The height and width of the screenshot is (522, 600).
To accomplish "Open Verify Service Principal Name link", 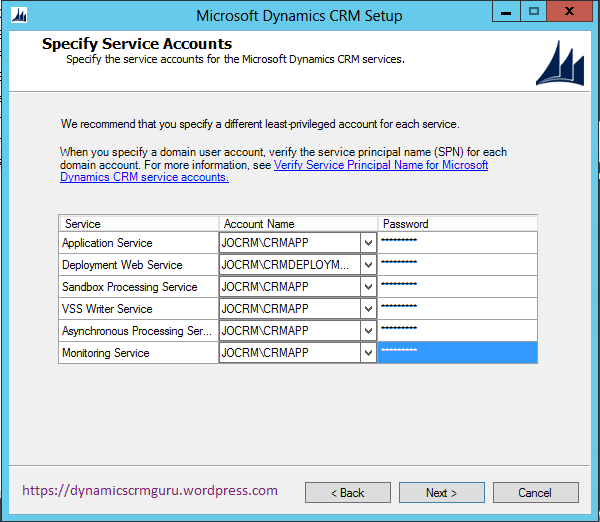I will [380, 165].
